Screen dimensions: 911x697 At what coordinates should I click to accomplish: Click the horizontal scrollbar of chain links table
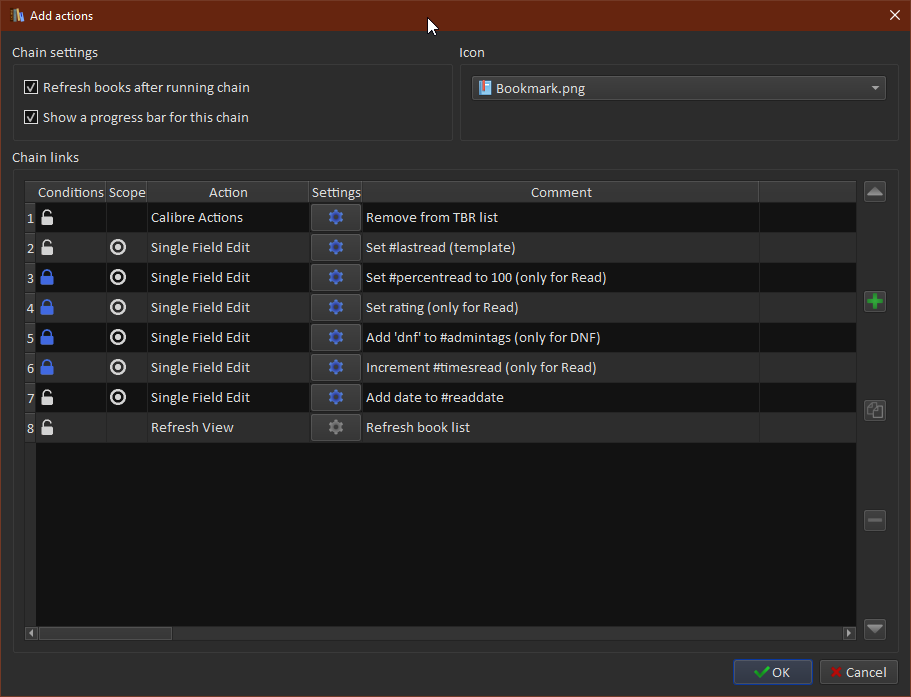(105, 633)
